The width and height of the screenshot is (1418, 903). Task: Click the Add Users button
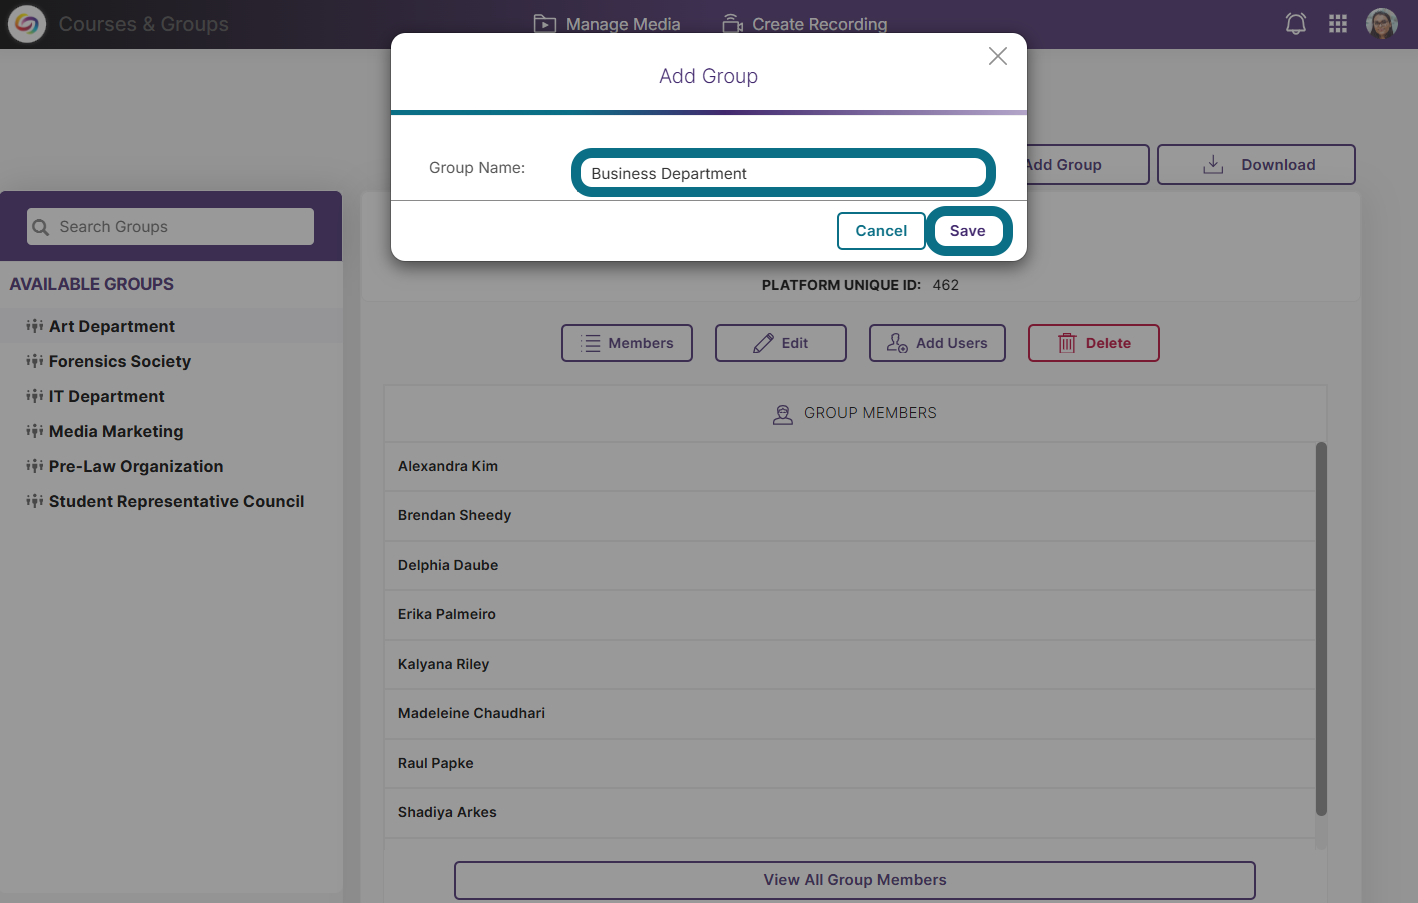click(937, 343)
